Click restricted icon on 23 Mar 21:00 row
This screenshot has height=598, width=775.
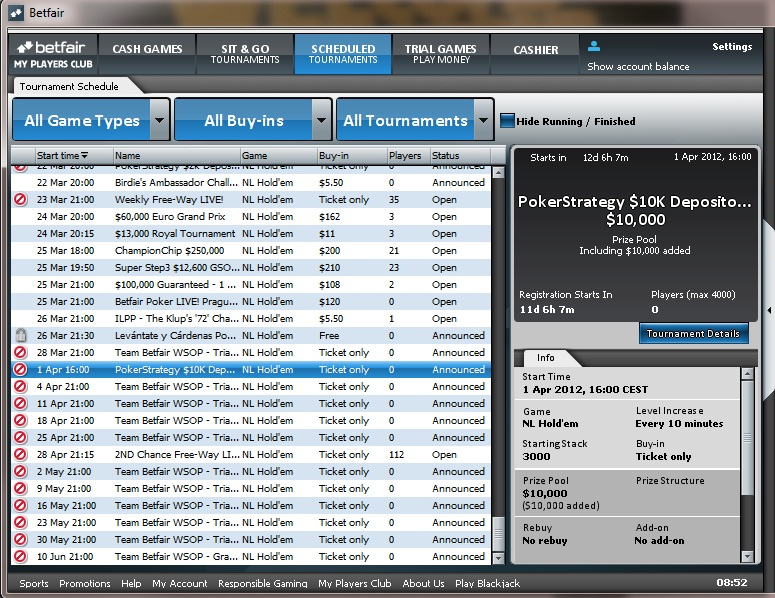tap(20, 200)
